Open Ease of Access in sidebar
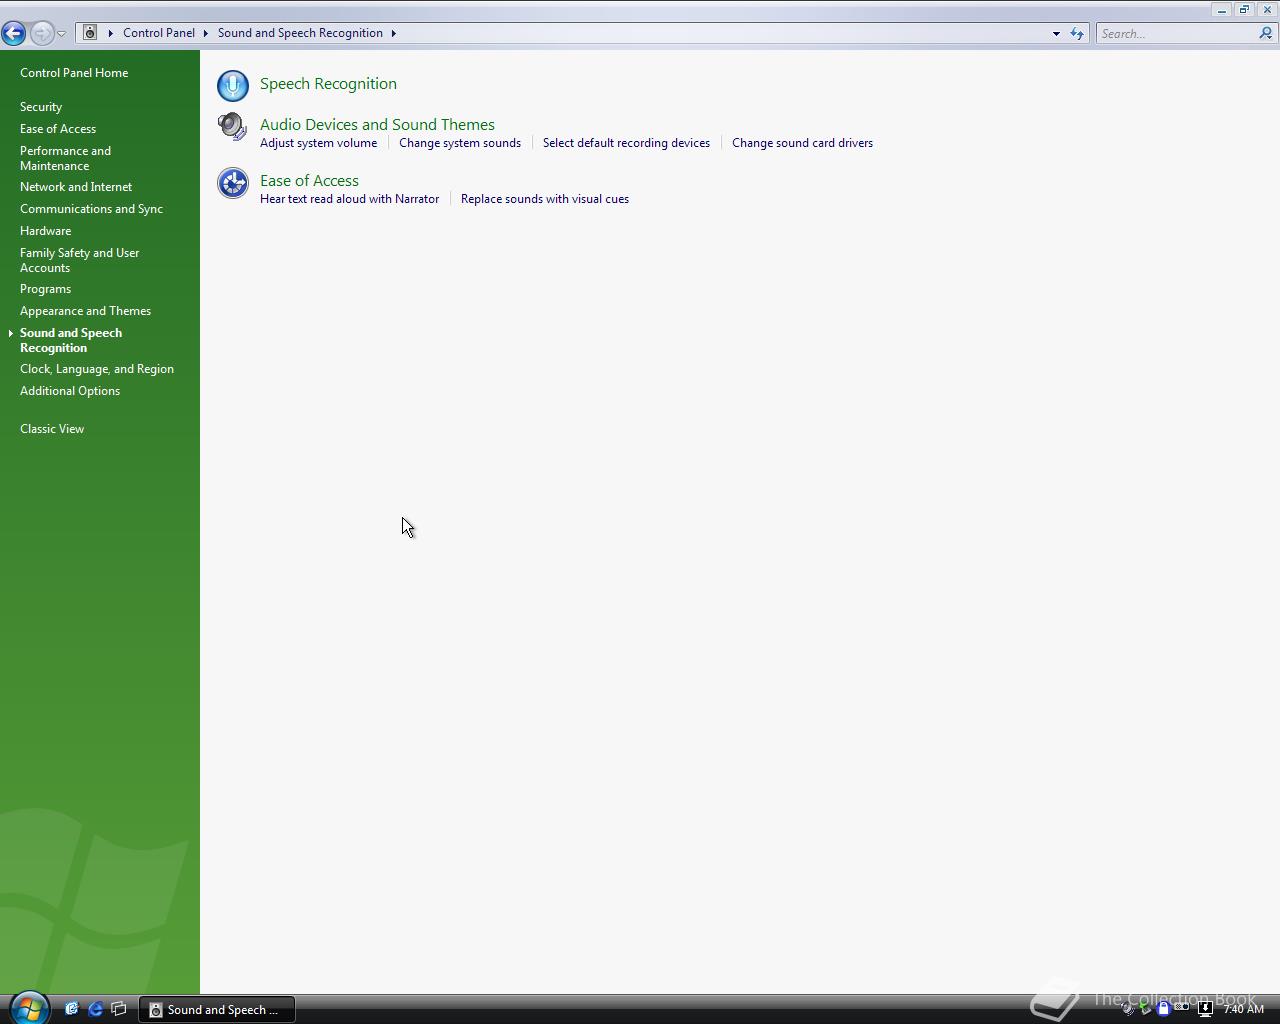The image size is (1280, 1024). 58,129
